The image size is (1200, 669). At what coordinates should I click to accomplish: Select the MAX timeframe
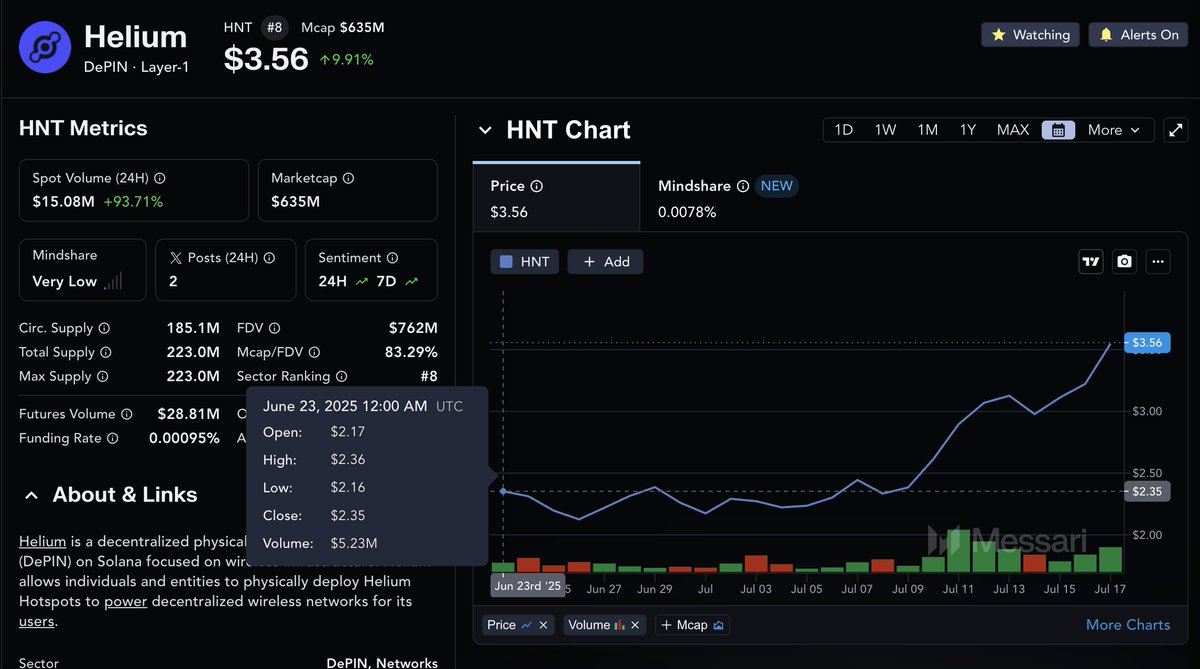(1013, 130)
